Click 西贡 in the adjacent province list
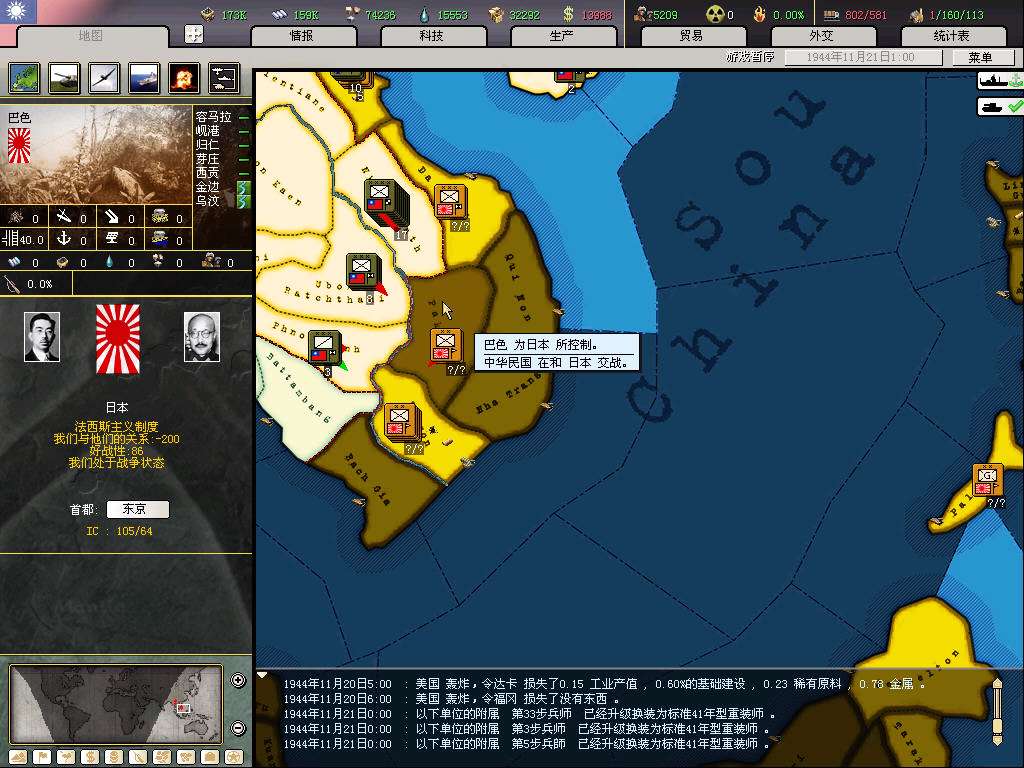Image resolution: width=1024 pixels, height=768 pixels. click(x=208, y=172)
